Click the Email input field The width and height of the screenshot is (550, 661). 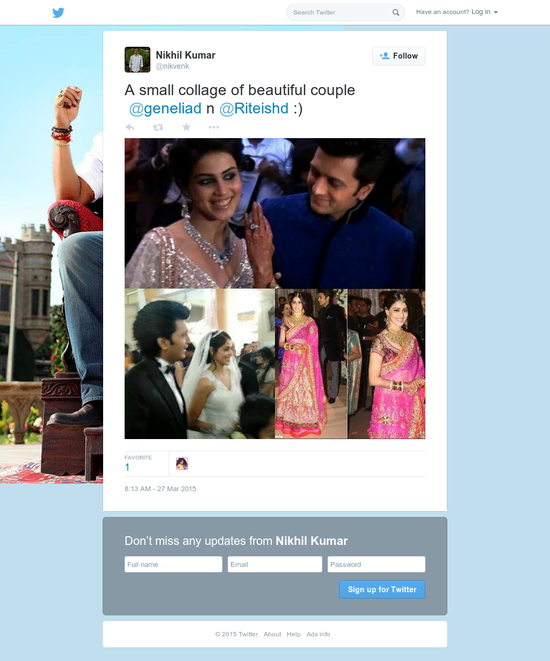click(x=275, y=564)
